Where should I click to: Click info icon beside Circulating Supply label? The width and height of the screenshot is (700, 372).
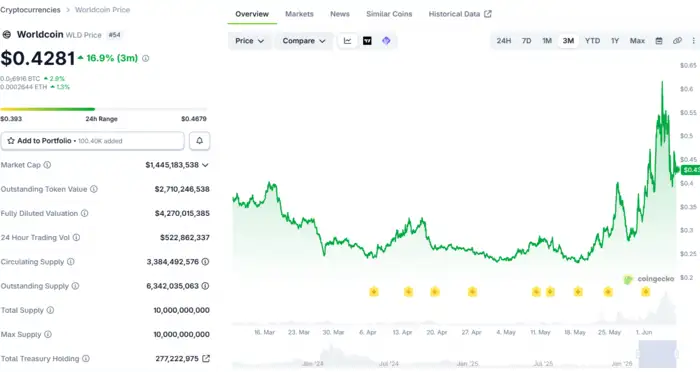tap(71, 262)
